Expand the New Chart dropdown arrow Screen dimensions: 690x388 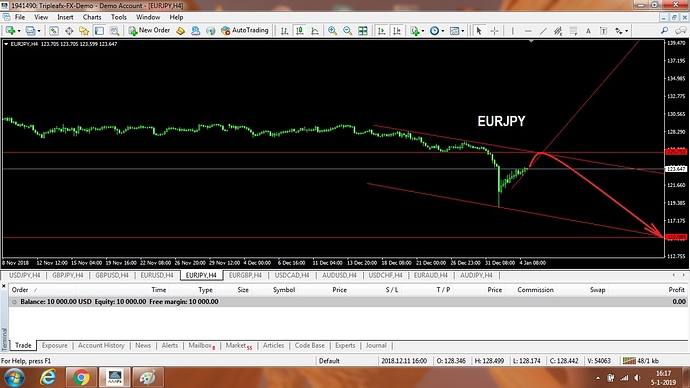click(x=19, y=31)
